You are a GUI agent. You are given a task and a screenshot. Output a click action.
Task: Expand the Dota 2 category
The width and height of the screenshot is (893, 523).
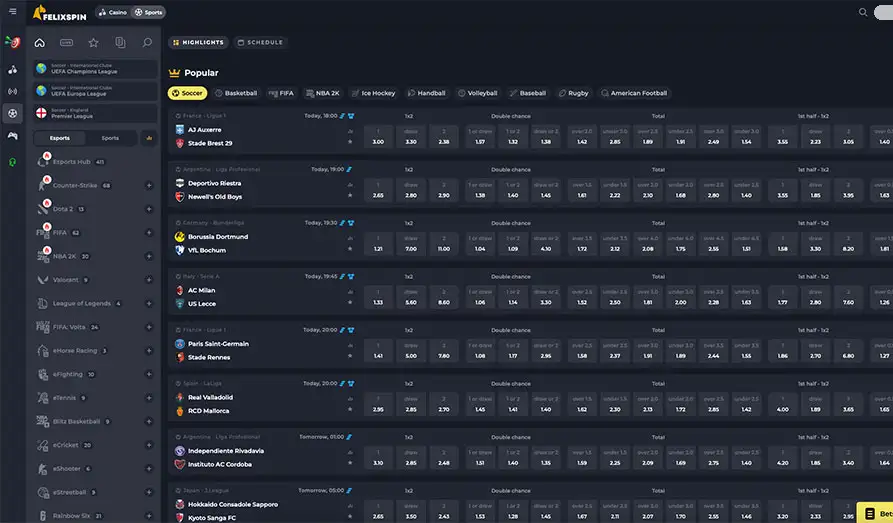149,209
